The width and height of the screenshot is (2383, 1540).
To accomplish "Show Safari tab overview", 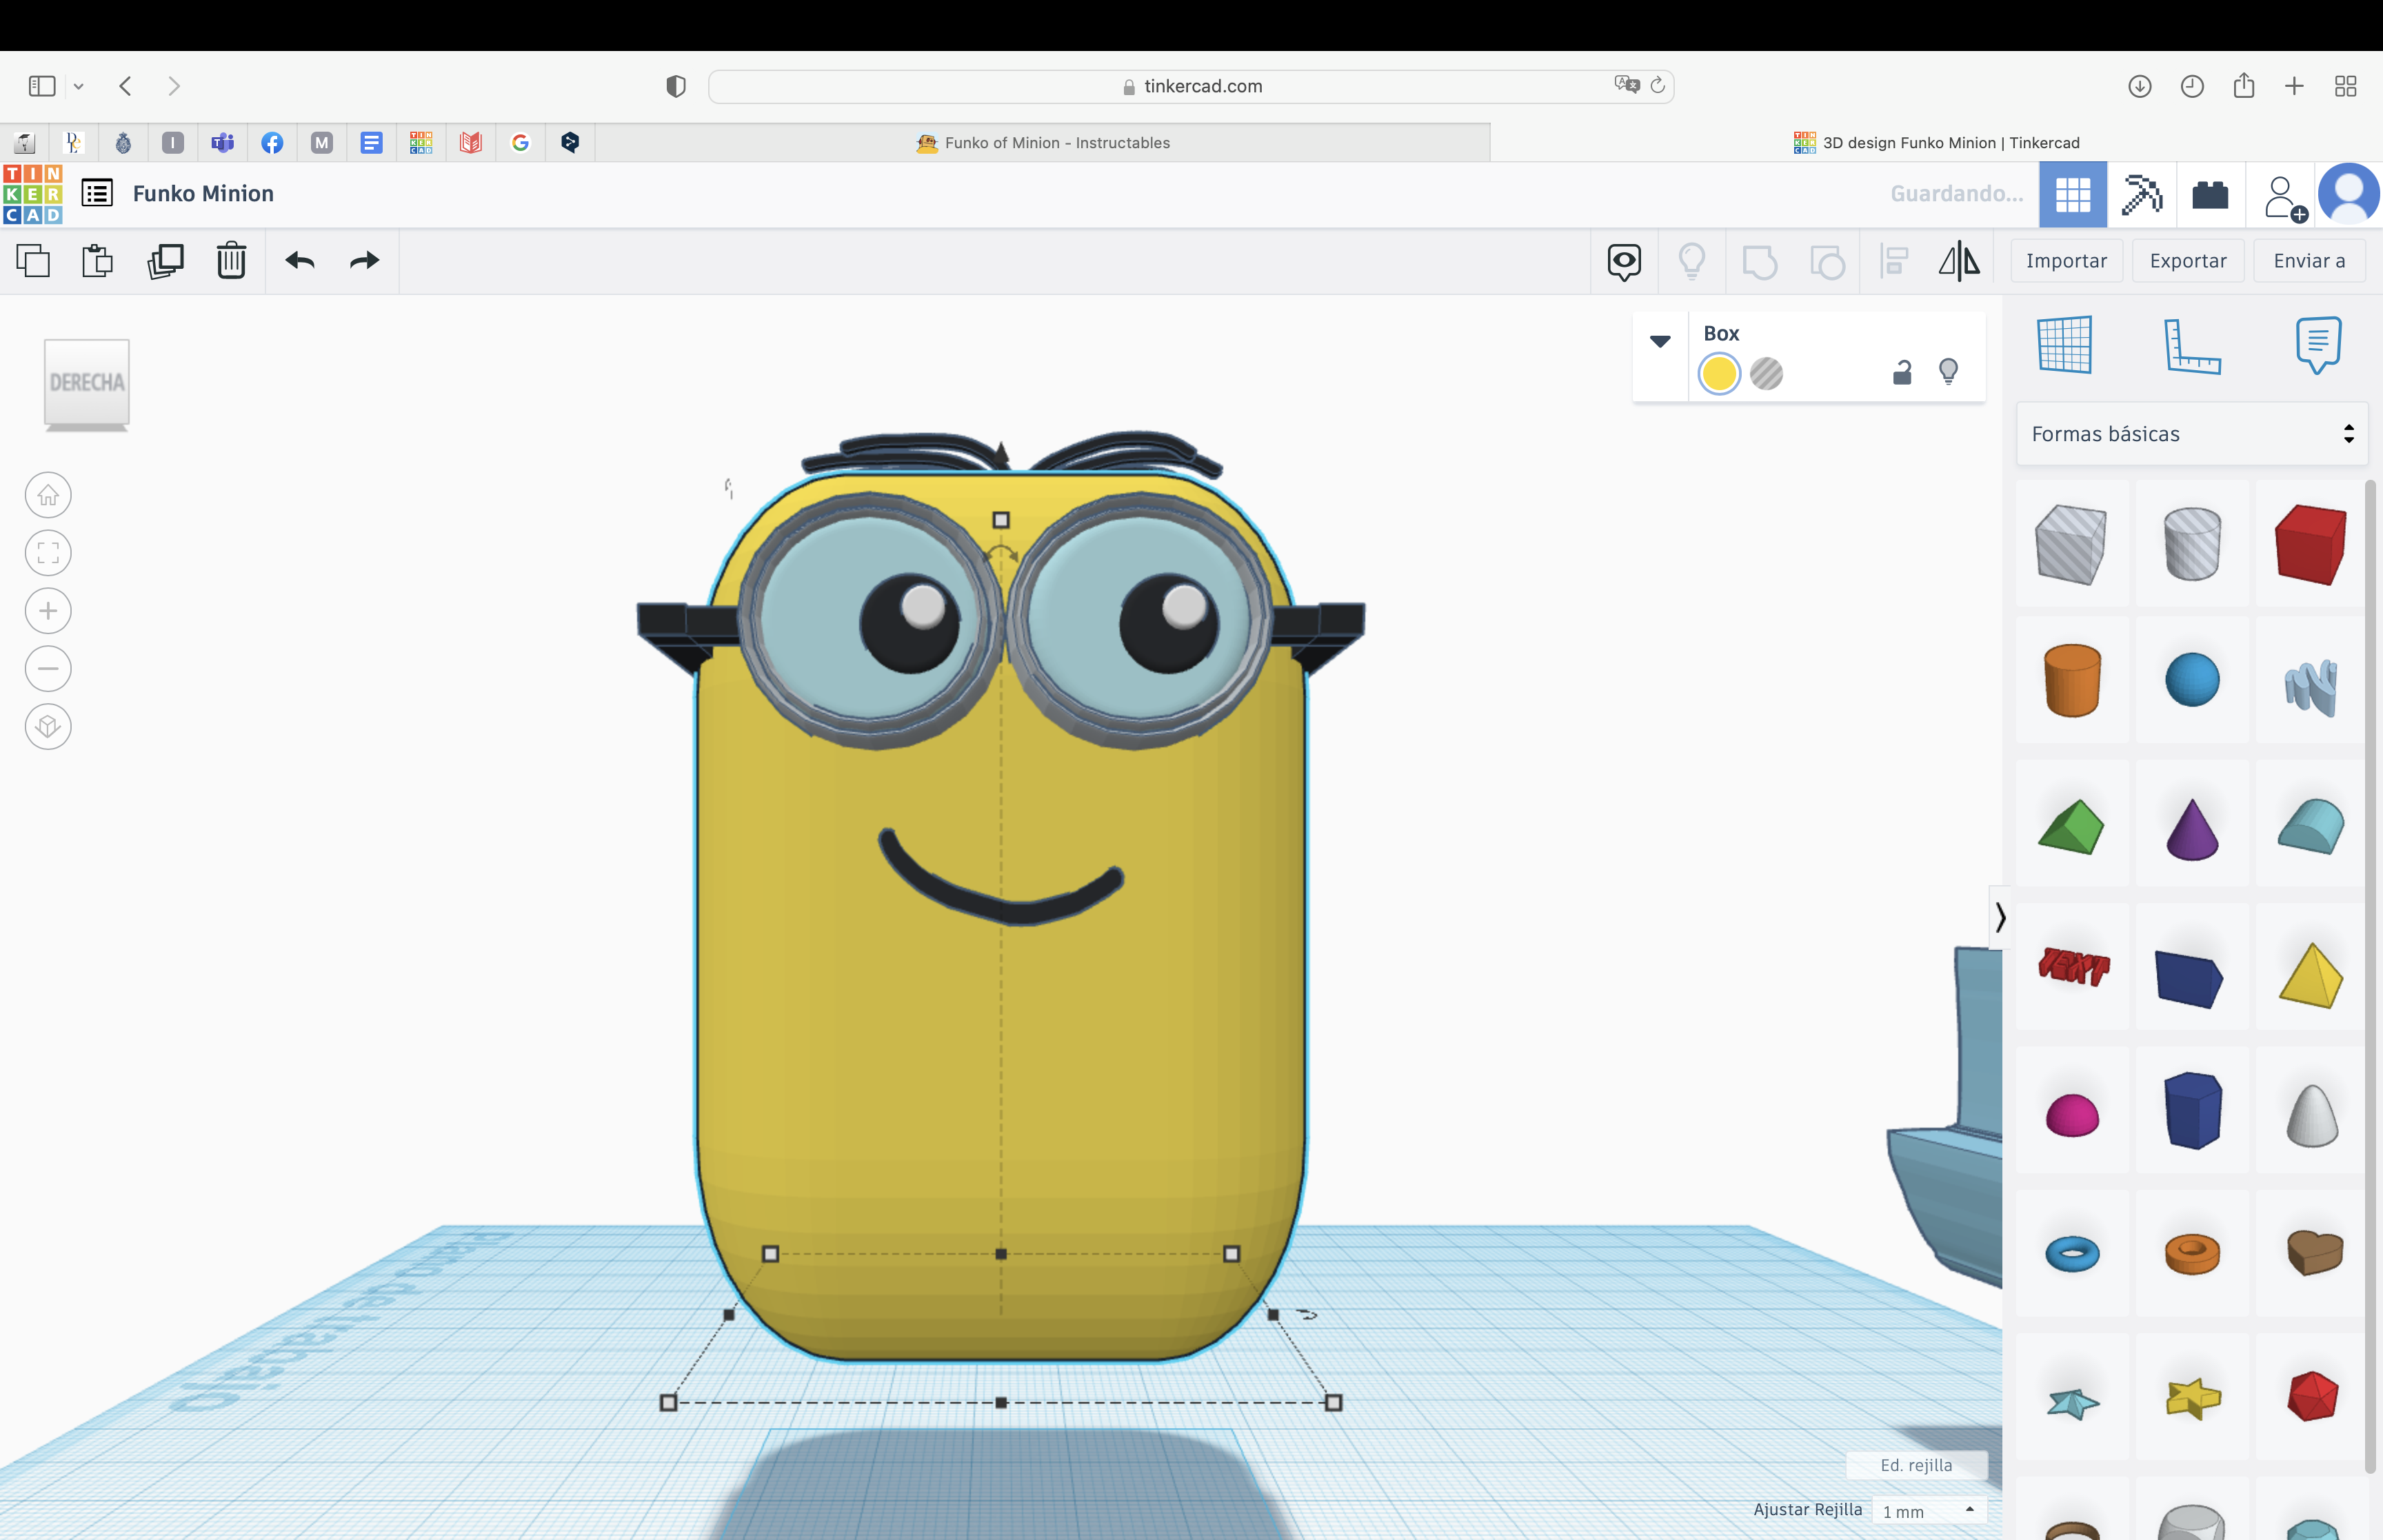I will click(x=2345, y=86).
